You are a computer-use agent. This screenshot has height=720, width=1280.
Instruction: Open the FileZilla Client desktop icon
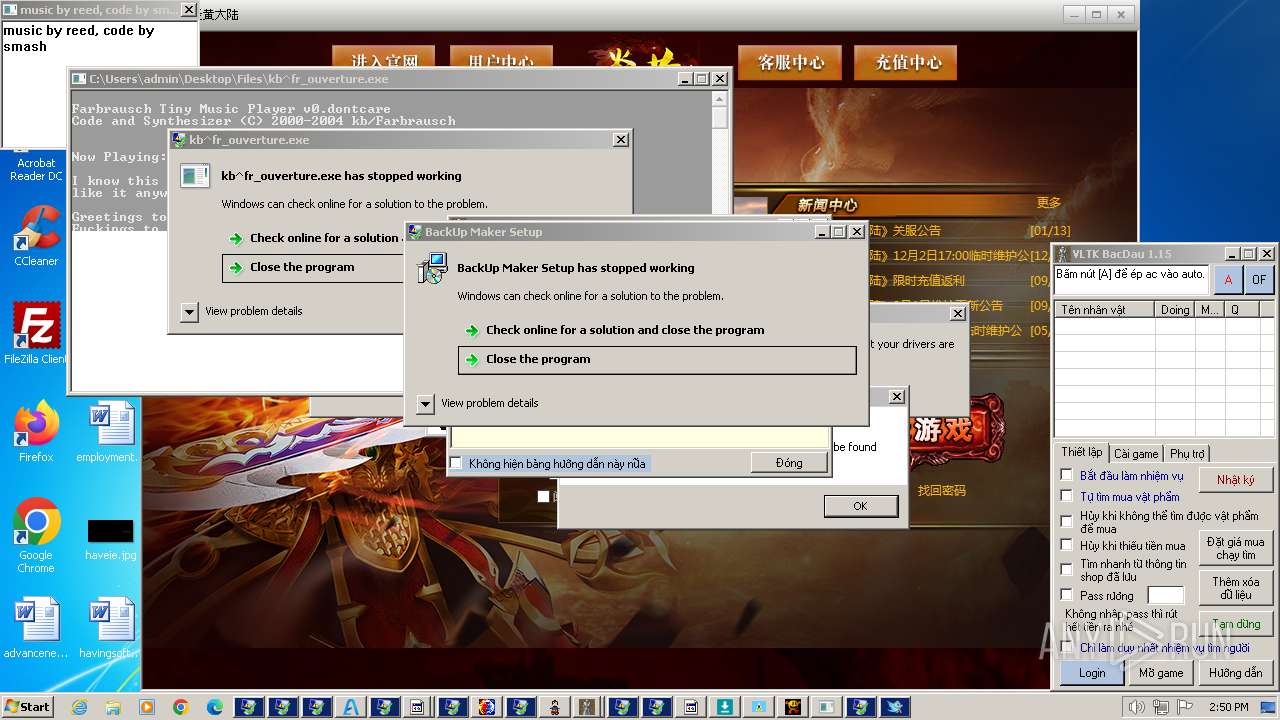coord(36,333)
